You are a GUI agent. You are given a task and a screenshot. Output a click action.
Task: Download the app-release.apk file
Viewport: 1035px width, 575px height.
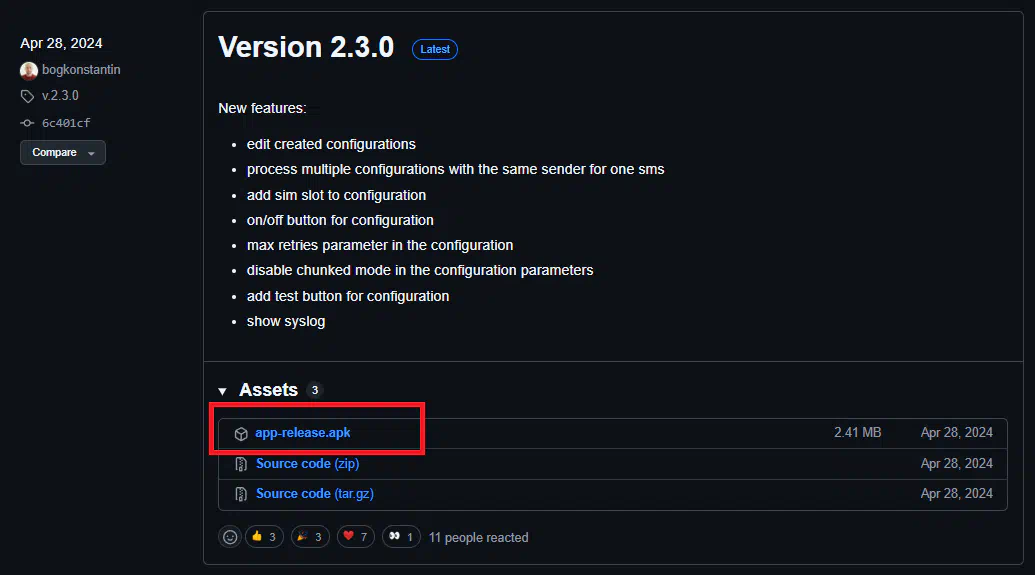point(302,433)
